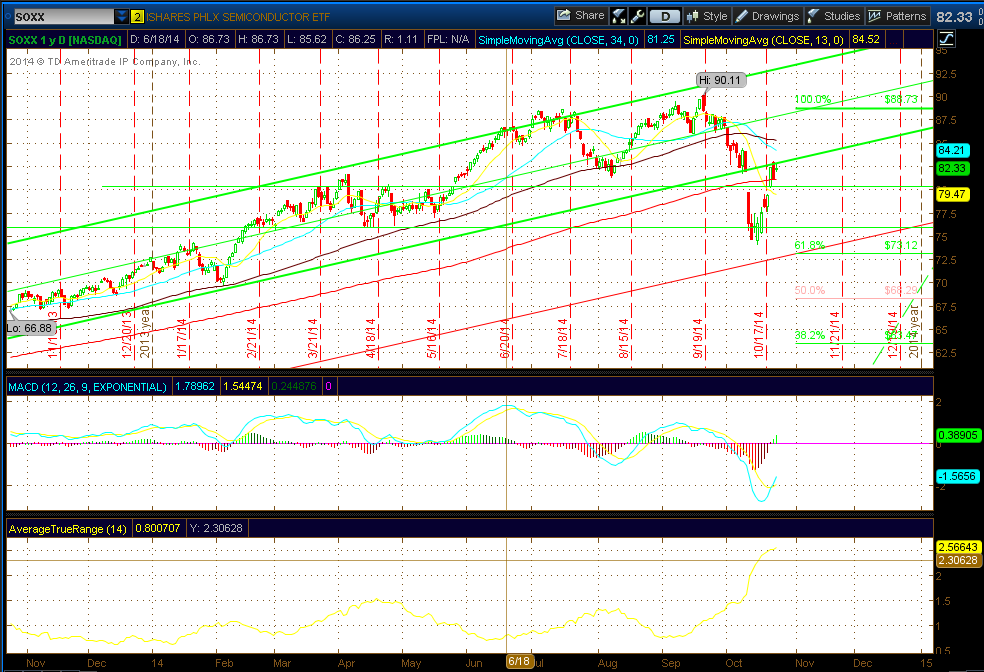
Task: Click the green 82.33 price axis label
Action: click(952, 168)
